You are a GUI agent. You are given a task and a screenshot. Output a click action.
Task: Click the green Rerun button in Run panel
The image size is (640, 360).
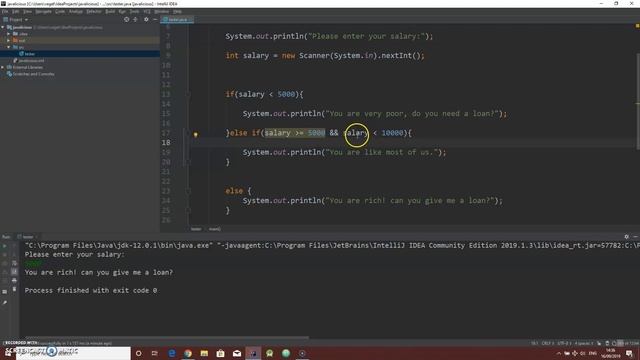[5, 246]
